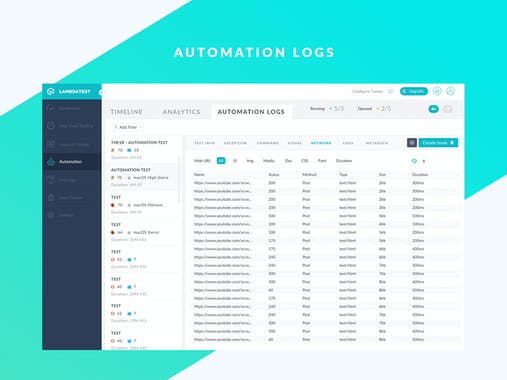Sort by the Size column header
Viewport: 507px width, 380px height.
[382, 175]
